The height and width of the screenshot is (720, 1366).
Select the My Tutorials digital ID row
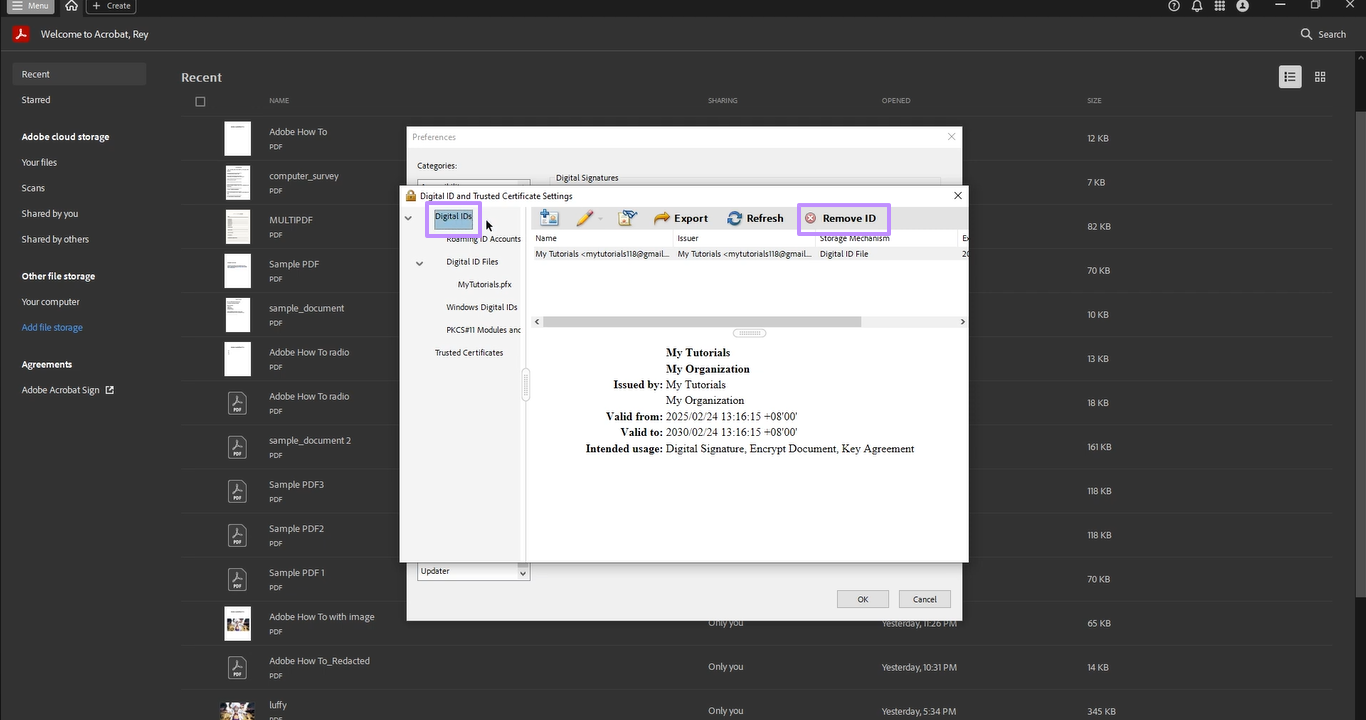750,254
